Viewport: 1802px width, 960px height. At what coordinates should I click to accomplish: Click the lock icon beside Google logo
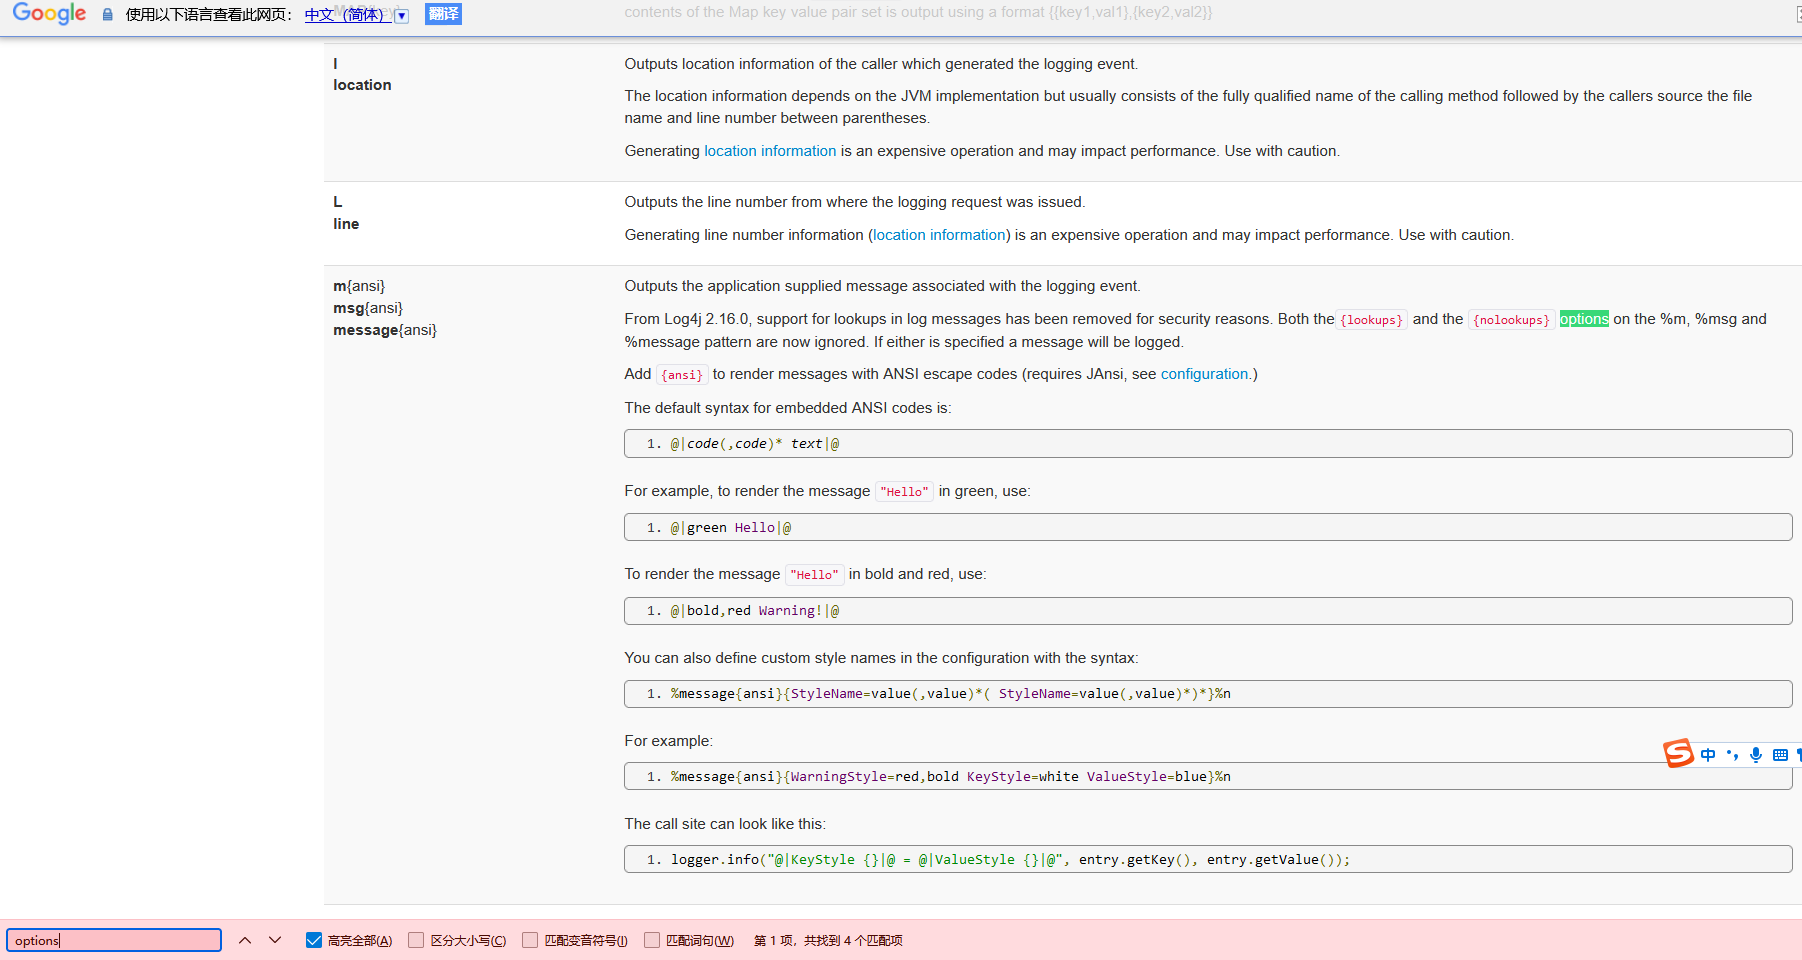click(107, 15)
